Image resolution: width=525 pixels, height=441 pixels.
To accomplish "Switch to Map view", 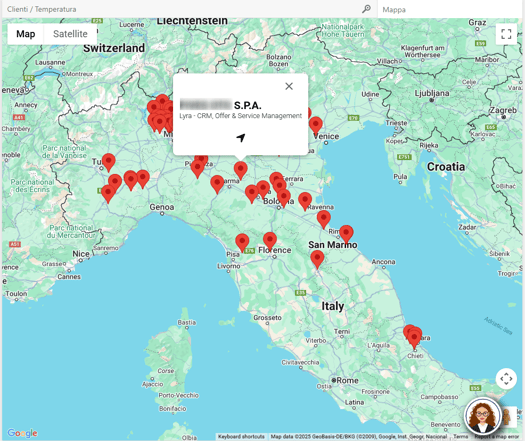I will pyautogui.click(x=26, y=34).
